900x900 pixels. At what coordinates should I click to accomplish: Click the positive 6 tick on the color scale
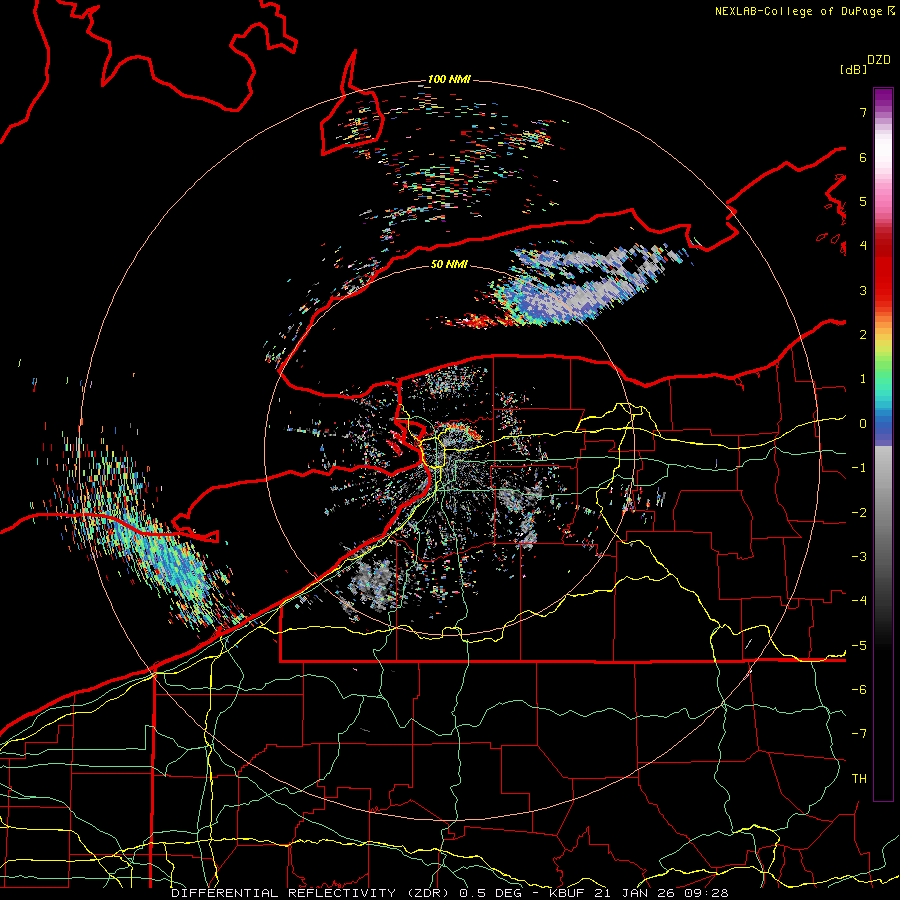pos(863,157)
